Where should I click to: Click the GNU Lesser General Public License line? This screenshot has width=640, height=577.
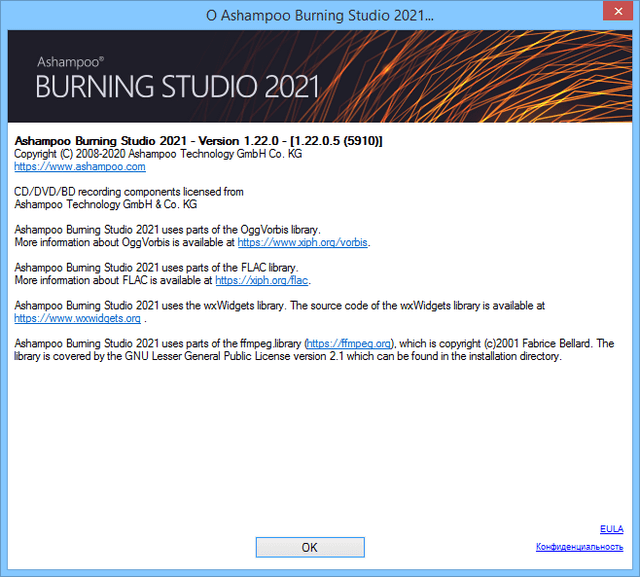[x=288, y=356]
